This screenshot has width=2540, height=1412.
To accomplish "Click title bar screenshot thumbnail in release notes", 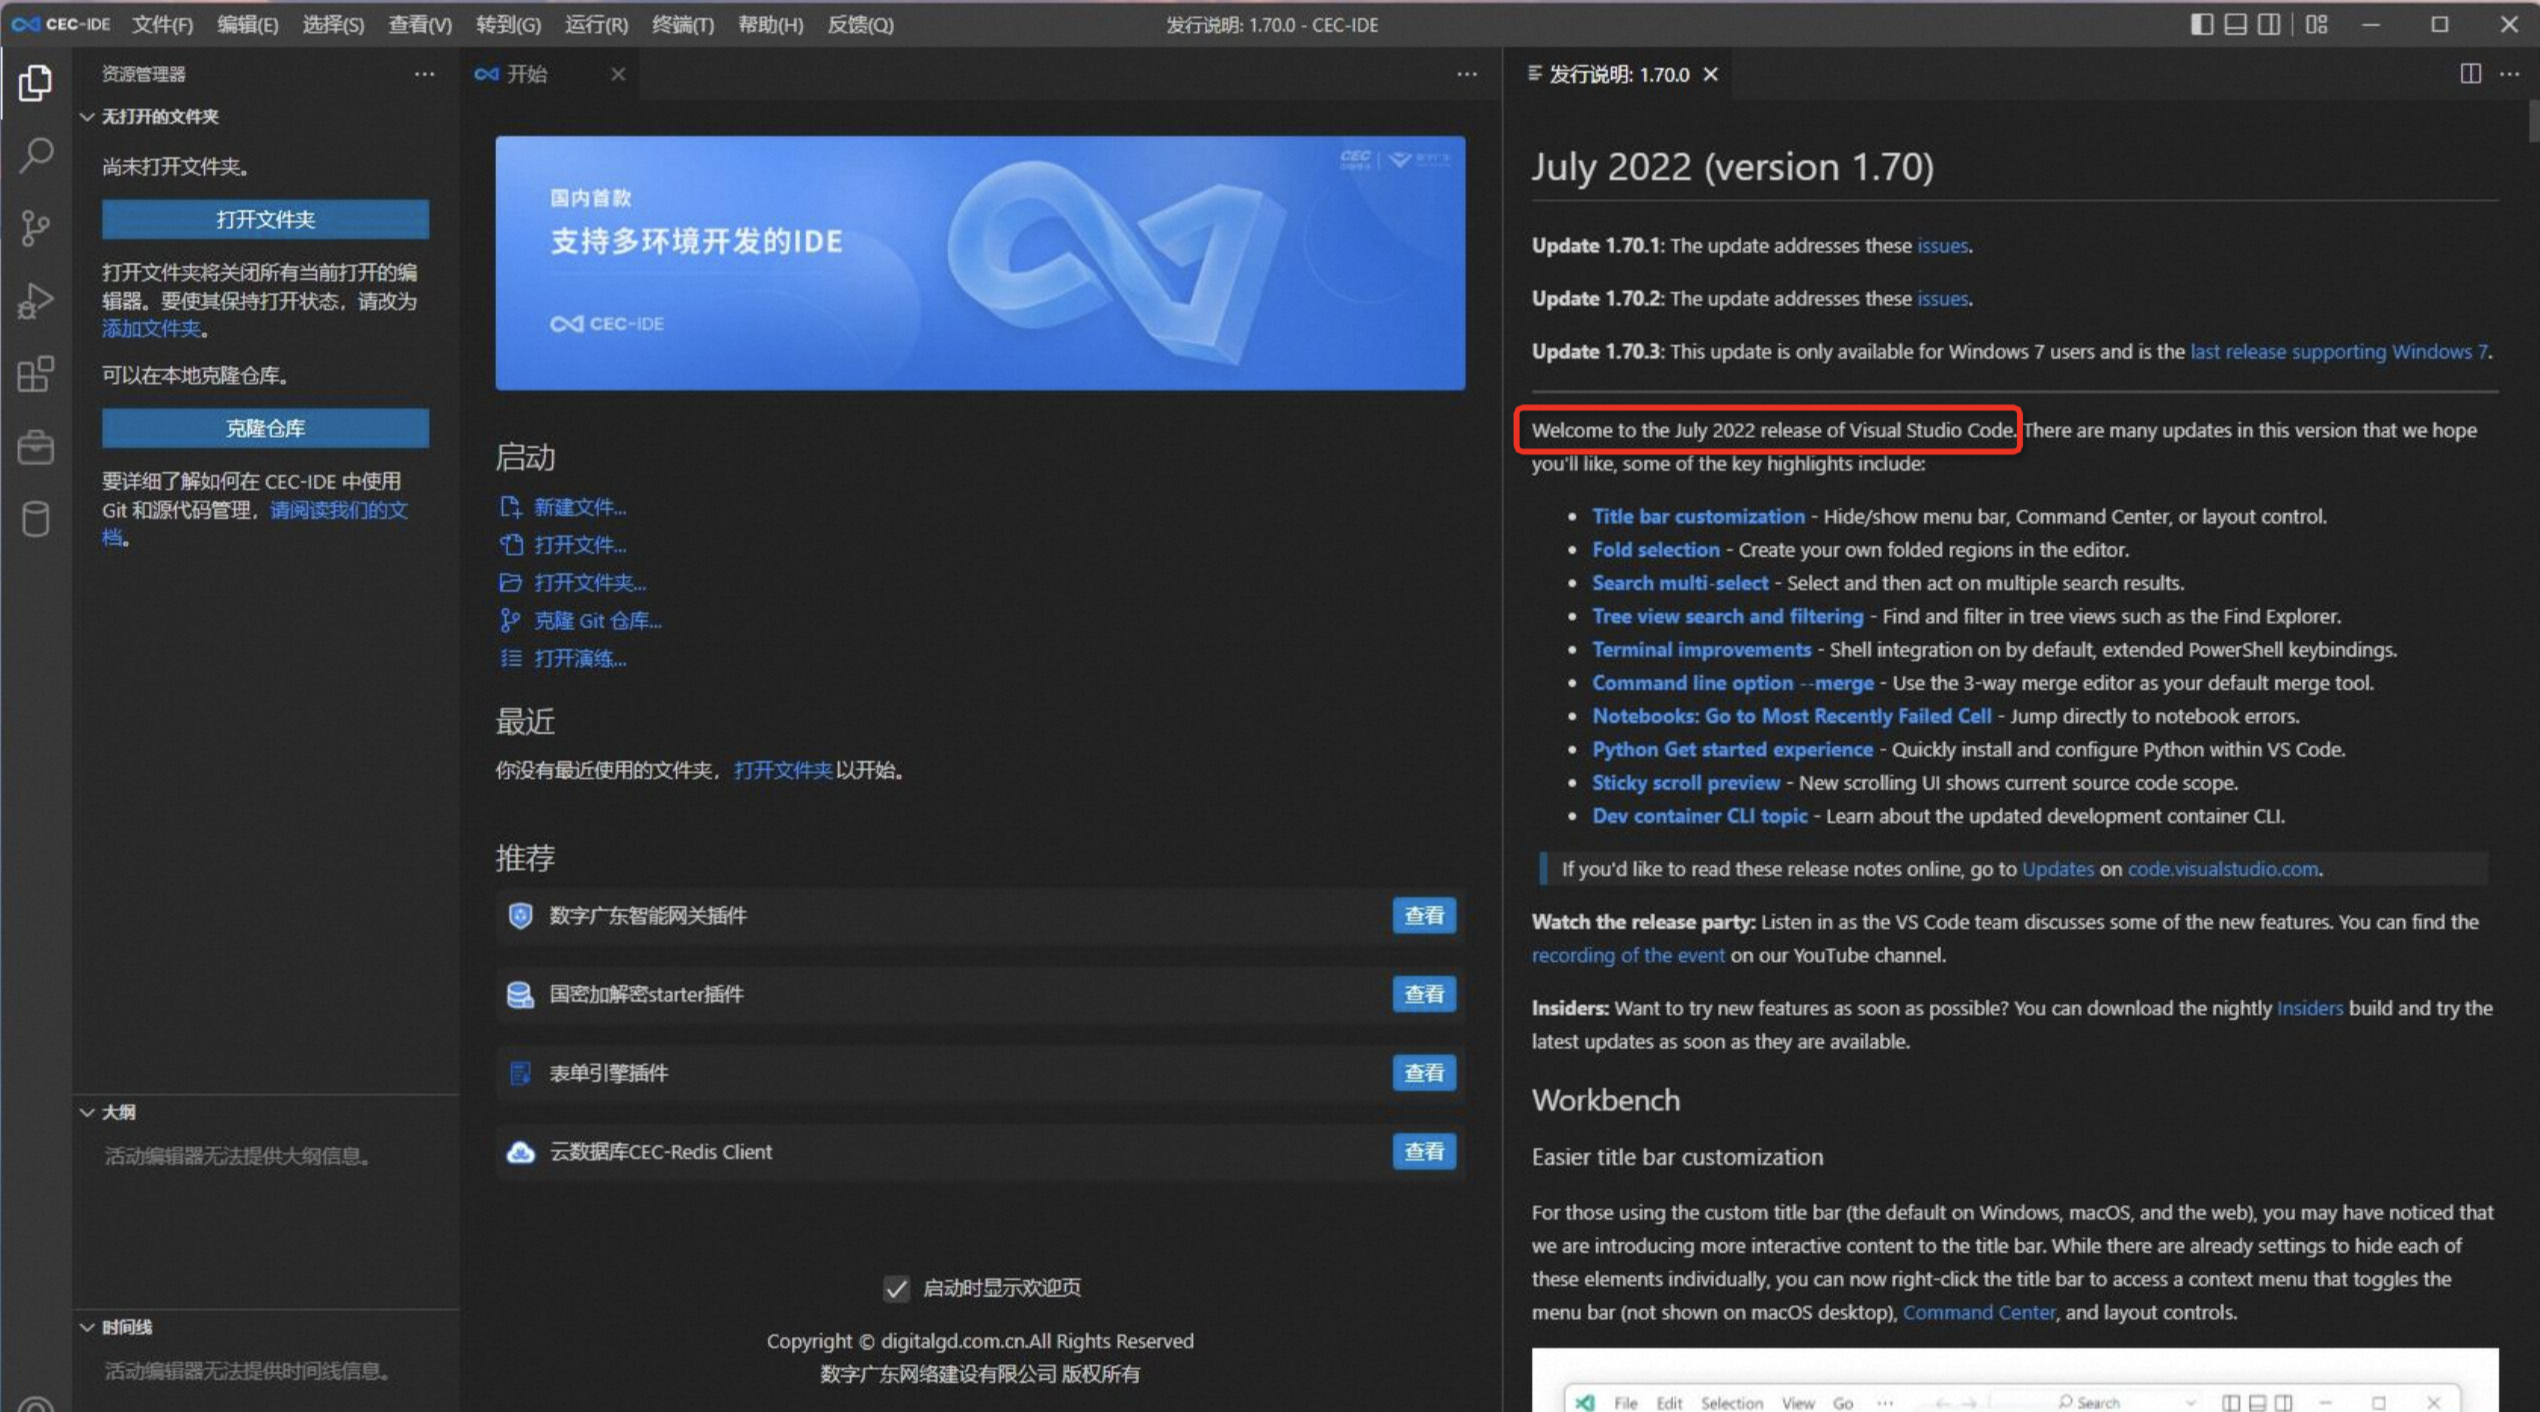I will (2014, 1380).
